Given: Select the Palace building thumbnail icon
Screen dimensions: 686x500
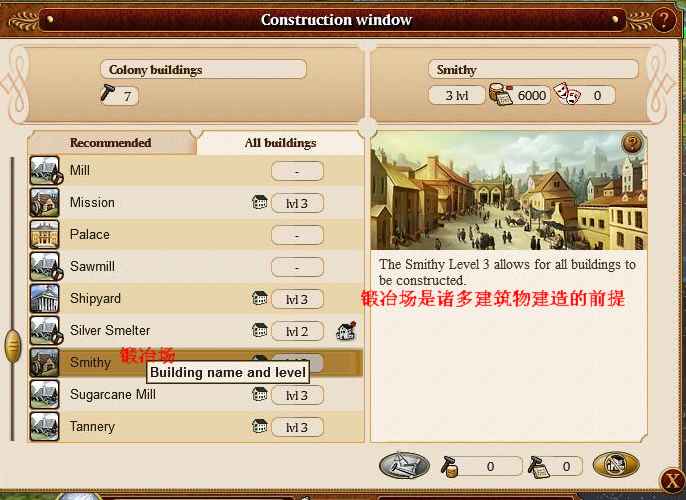Looking at the screenshot, I should coord(45,234).
